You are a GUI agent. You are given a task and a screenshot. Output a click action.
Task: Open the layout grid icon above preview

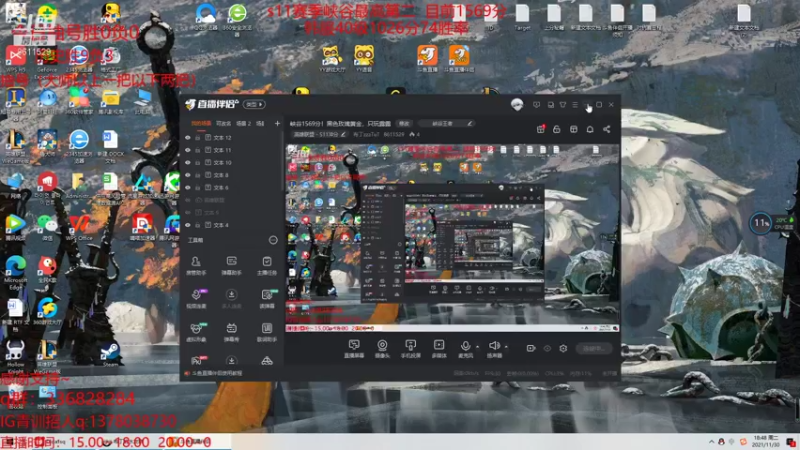(x=573, y=129)
